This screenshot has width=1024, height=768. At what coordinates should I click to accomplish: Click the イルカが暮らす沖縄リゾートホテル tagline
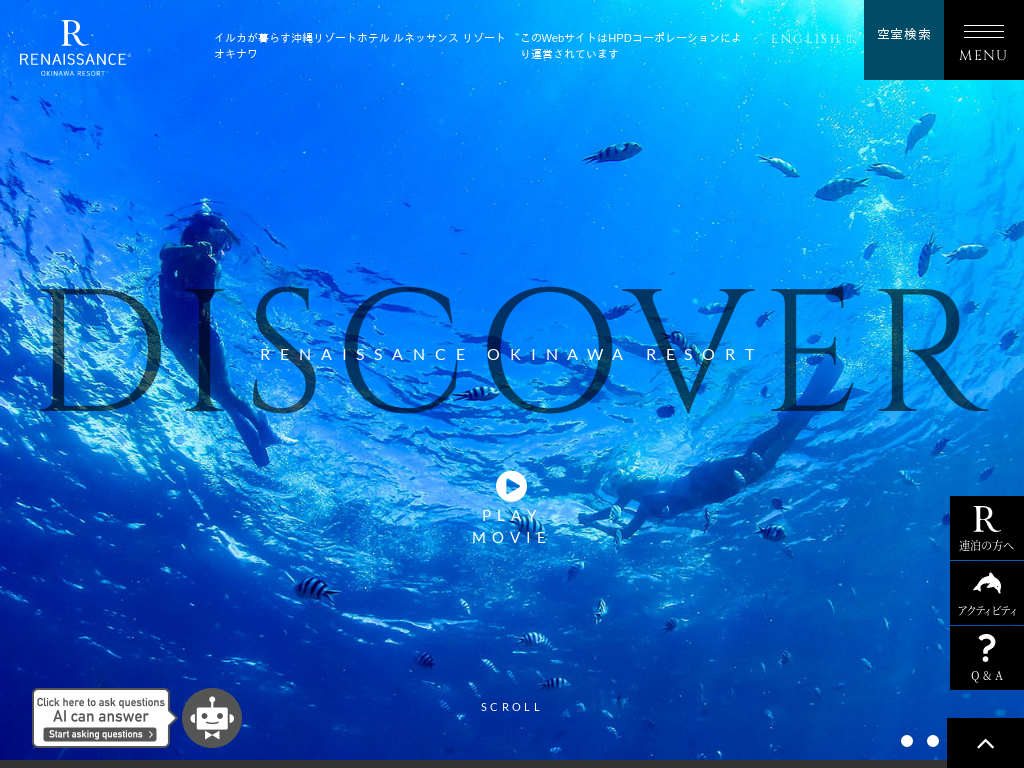[360, 46]
